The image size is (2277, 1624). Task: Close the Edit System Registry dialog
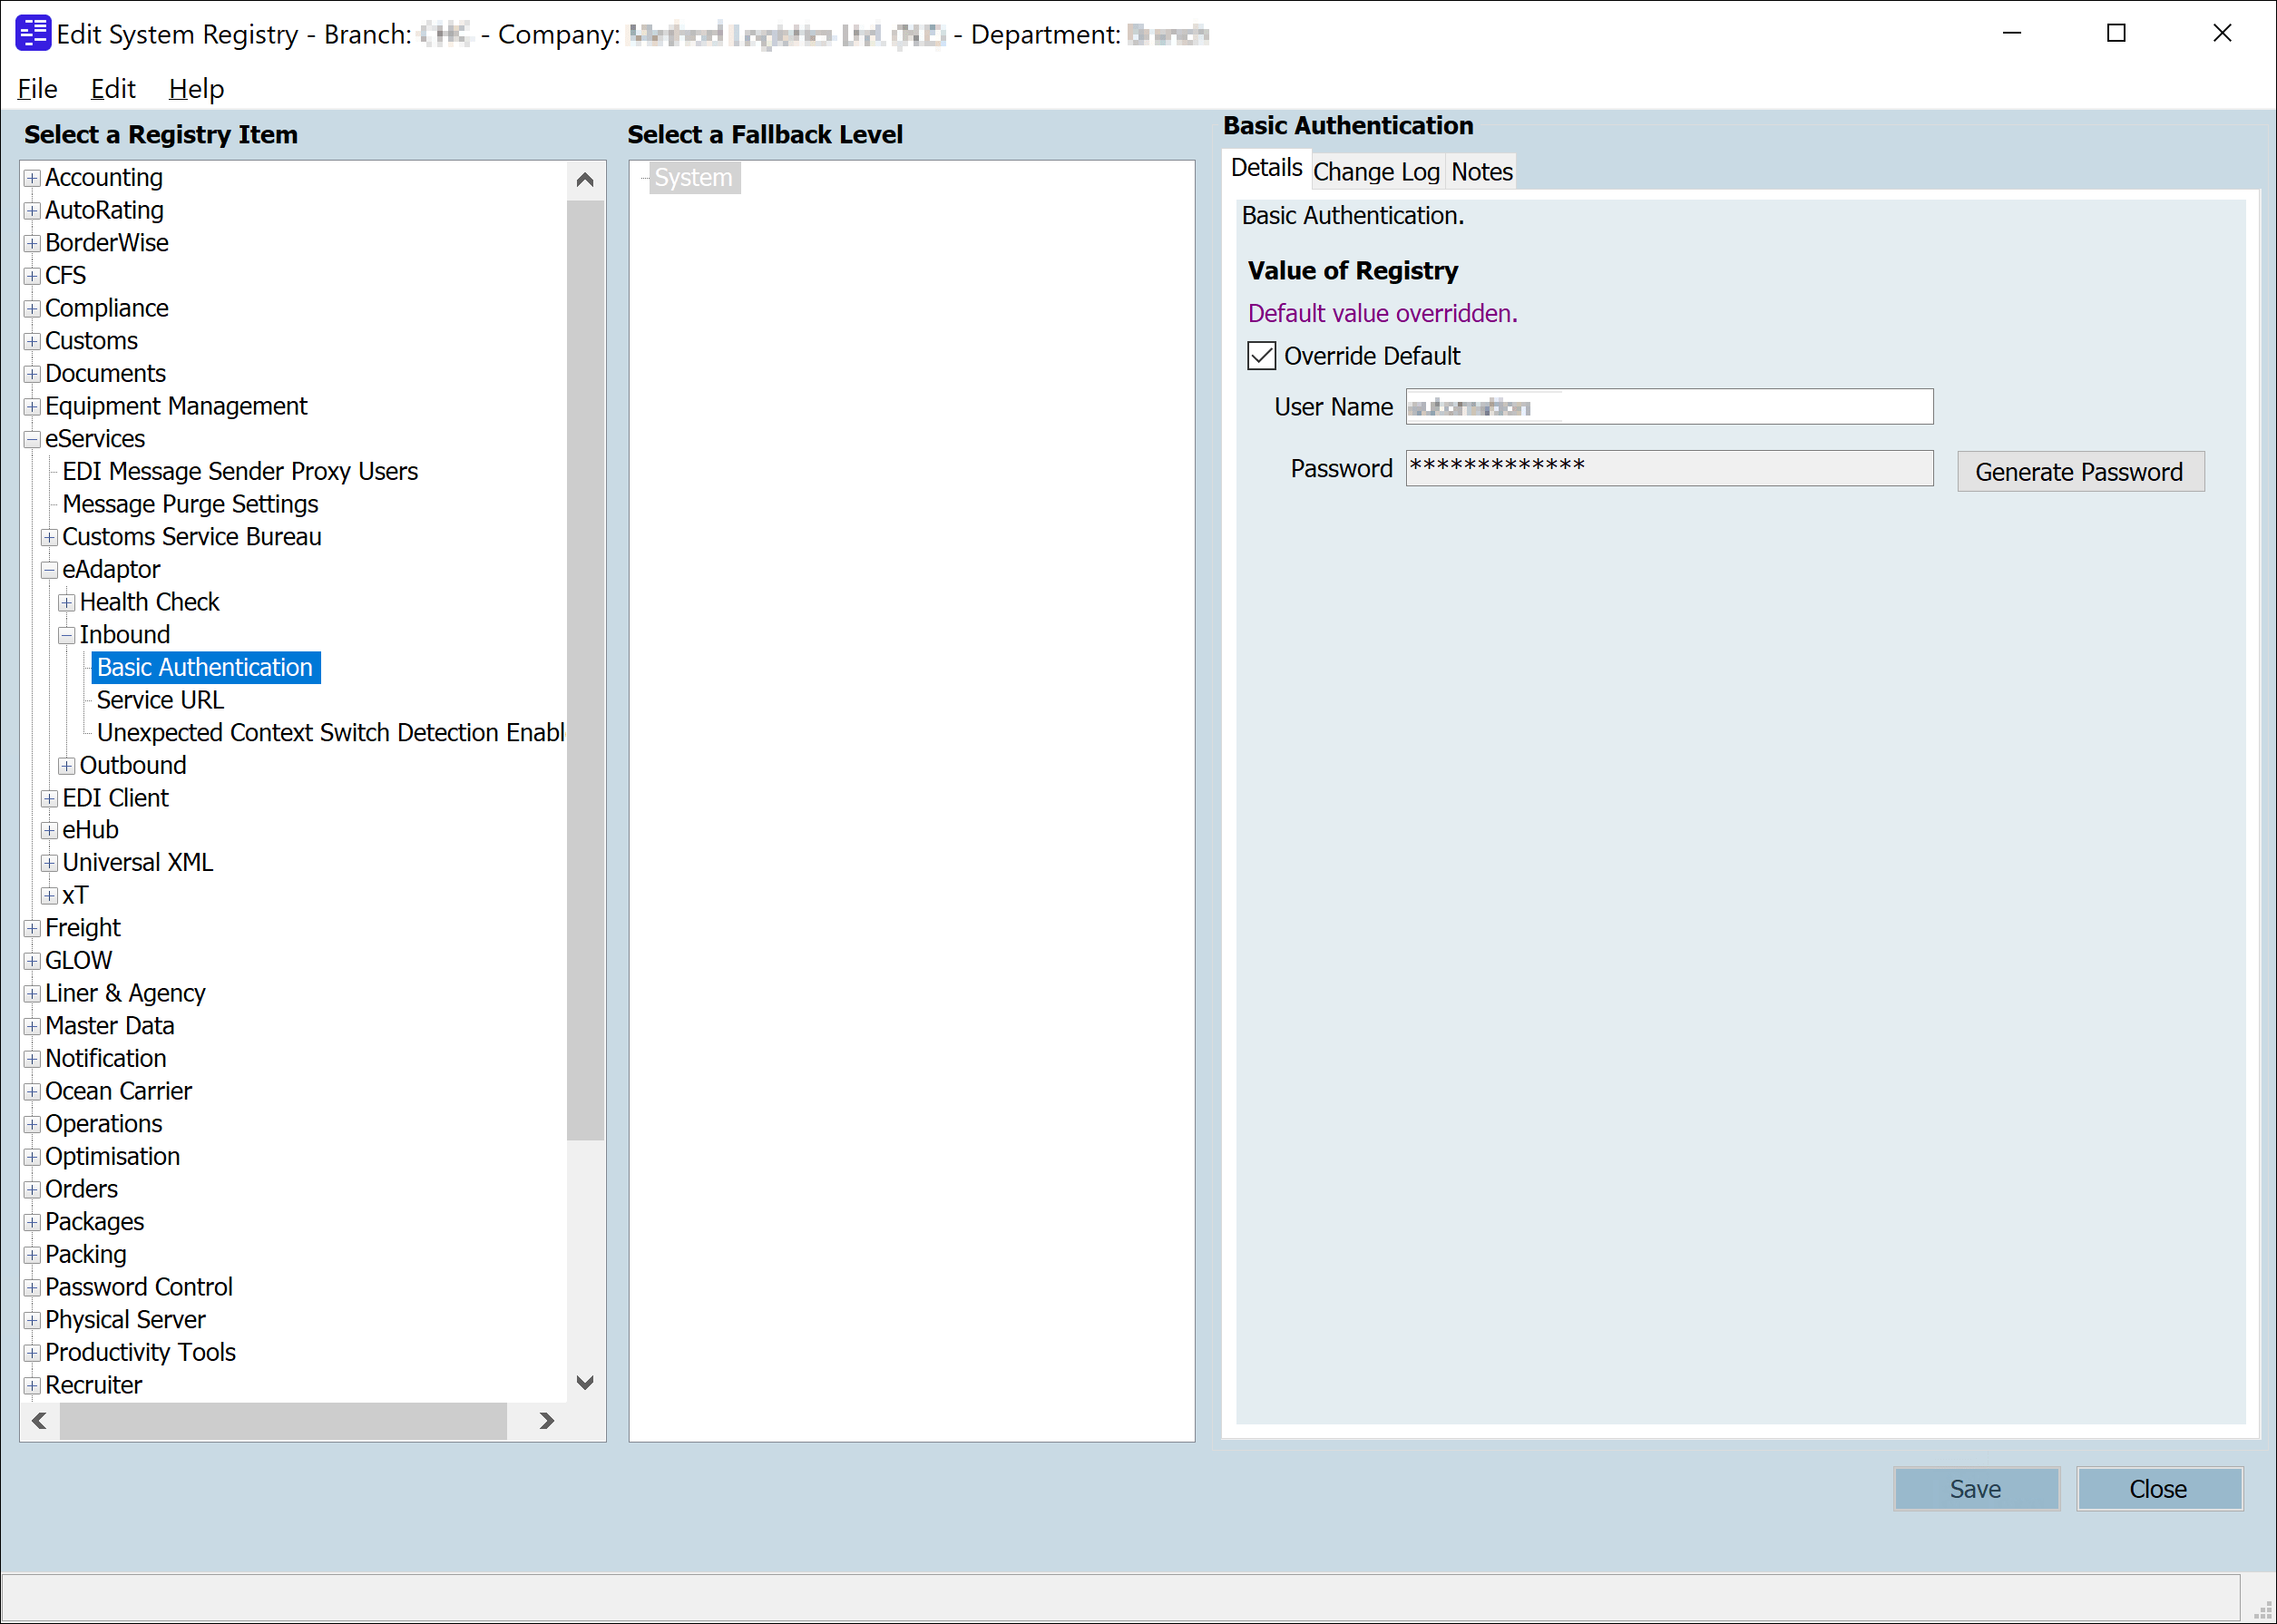tap(2159, 1488)
